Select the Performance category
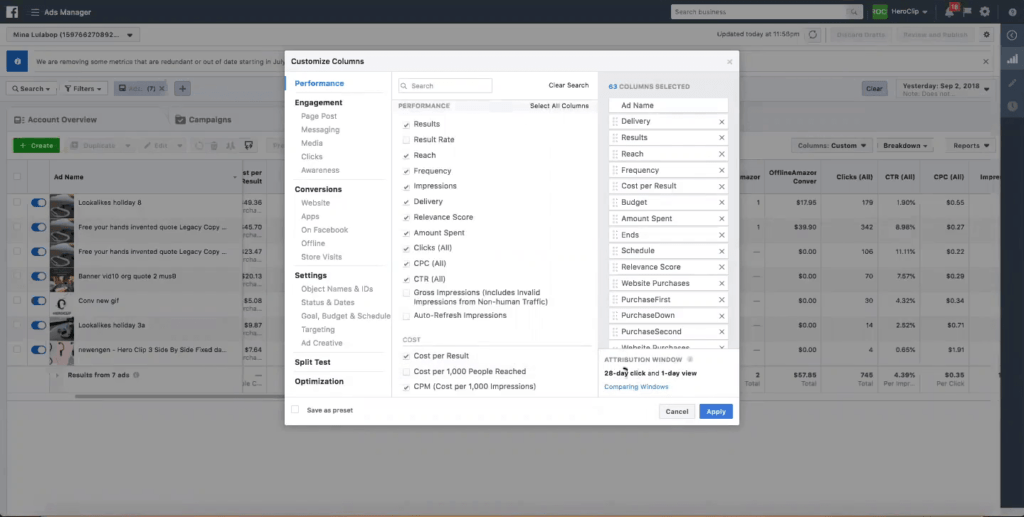This screenshot has height=517, width=1024. tap(319, 84)
